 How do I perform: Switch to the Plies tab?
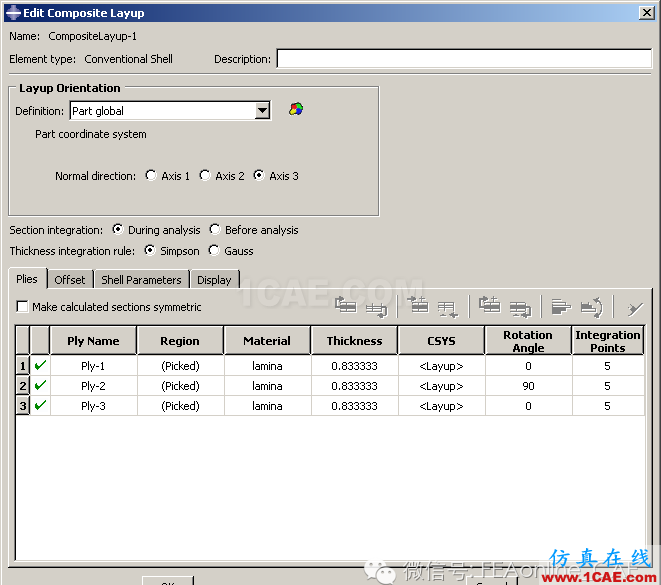pos(27,279)
